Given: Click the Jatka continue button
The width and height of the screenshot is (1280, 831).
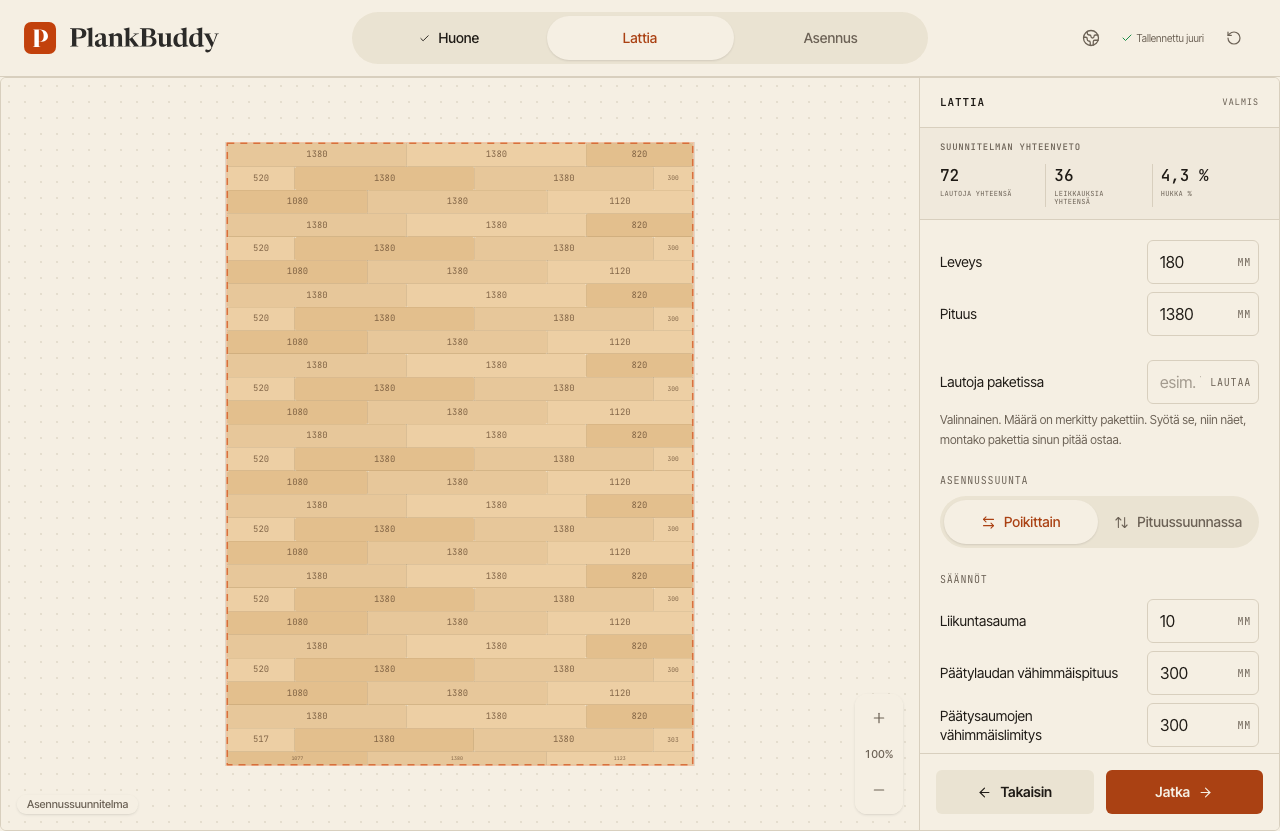Looking at the screenshot, I should (1184, 792).
